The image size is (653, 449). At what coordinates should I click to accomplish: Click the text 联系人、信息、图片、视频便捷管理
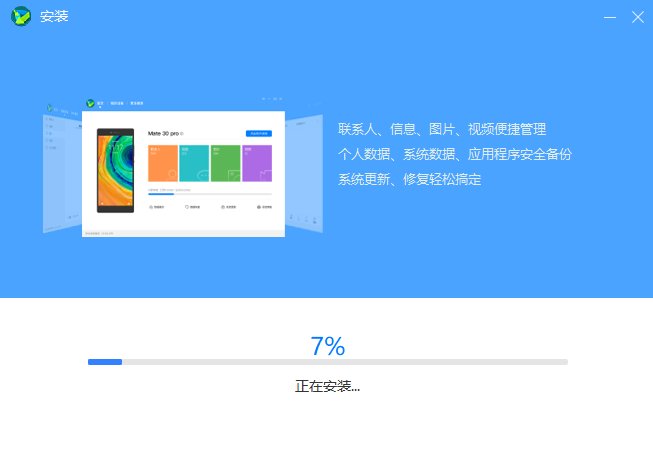pyautogui.click(x=442, y=129)
